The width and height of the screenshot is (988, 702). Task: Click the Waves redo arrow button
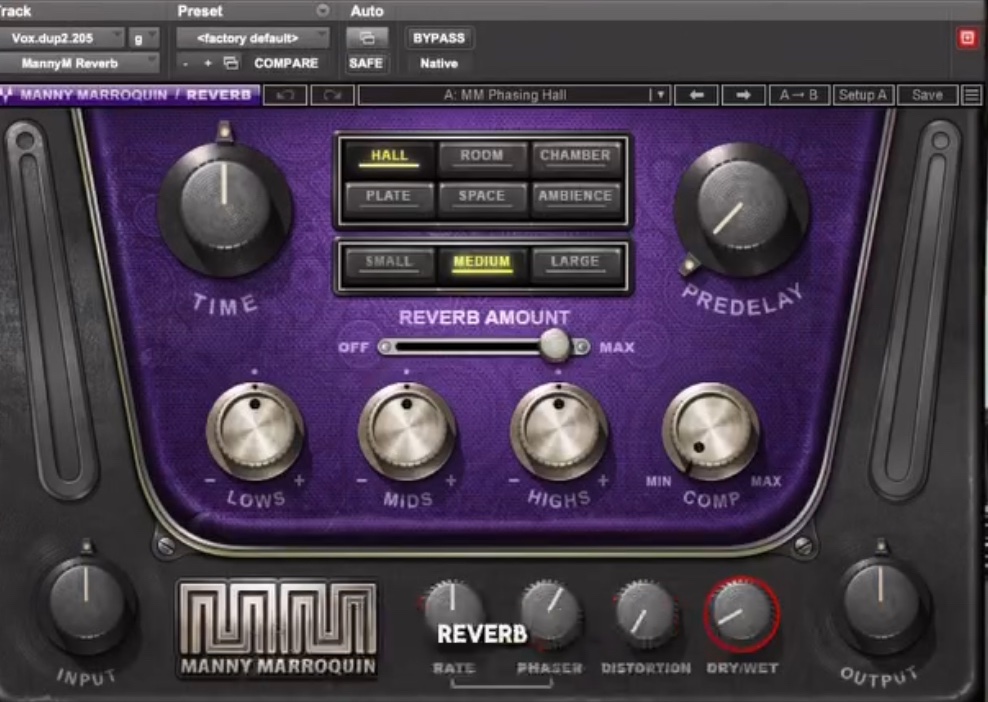(x=332, y=95)
